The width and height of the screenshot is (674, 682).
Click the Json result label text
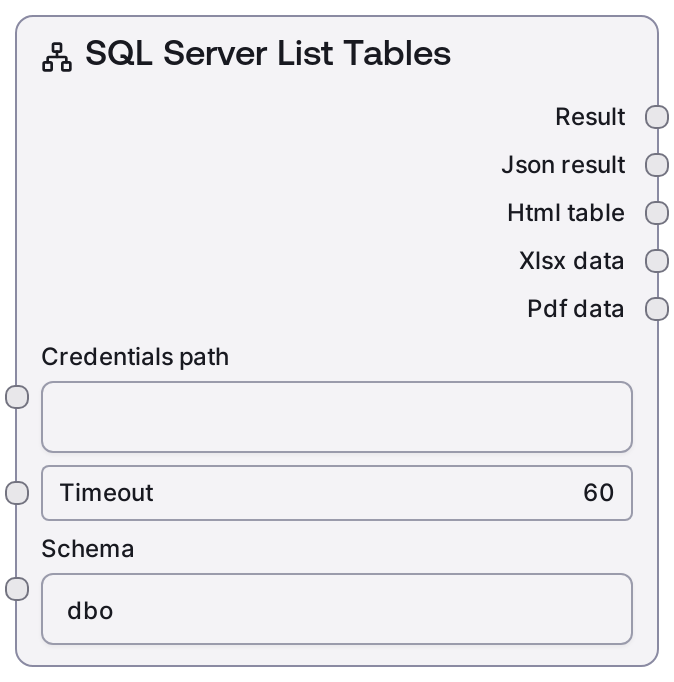(563, 165)
